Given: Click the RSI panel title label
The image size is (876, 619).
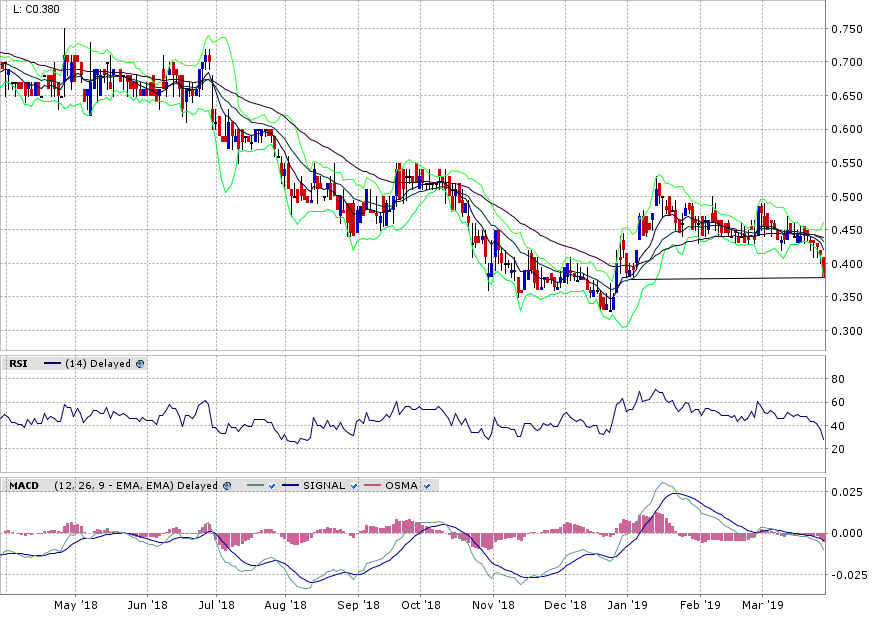Looking at the screenshot, I should (18, 364).
